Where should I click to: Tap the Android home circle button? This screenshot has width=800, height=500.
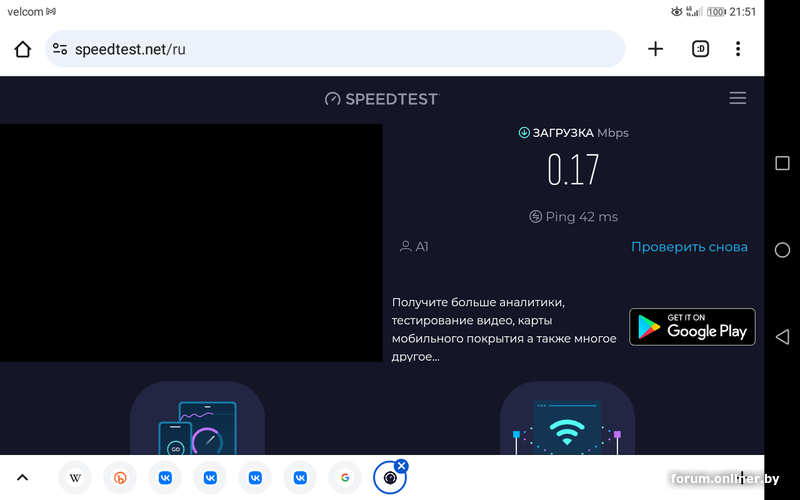click(782, 250)
